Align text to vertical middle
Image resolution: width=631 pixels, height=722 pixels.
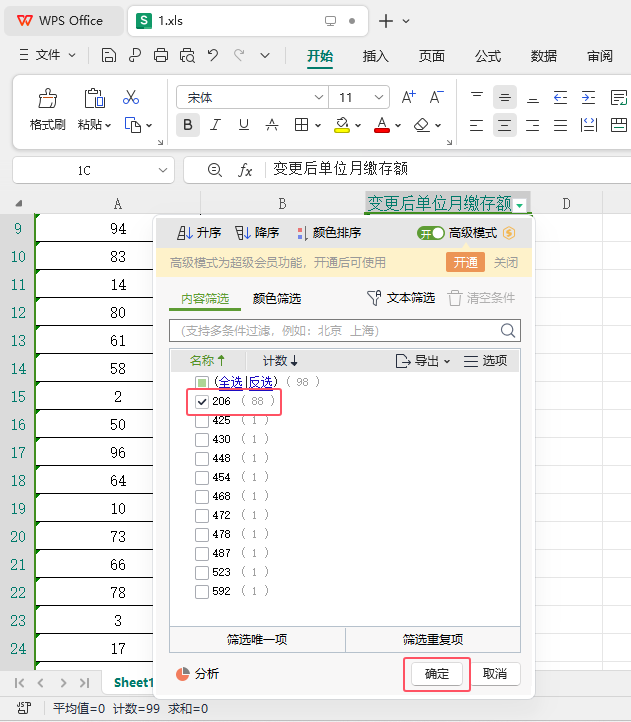click(x=504, y=97)
